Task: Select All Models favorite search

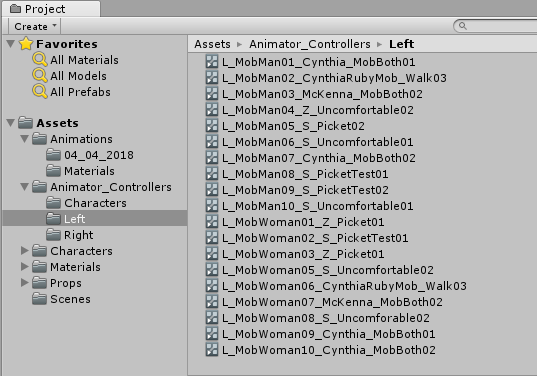Action: tap(78, 76)
